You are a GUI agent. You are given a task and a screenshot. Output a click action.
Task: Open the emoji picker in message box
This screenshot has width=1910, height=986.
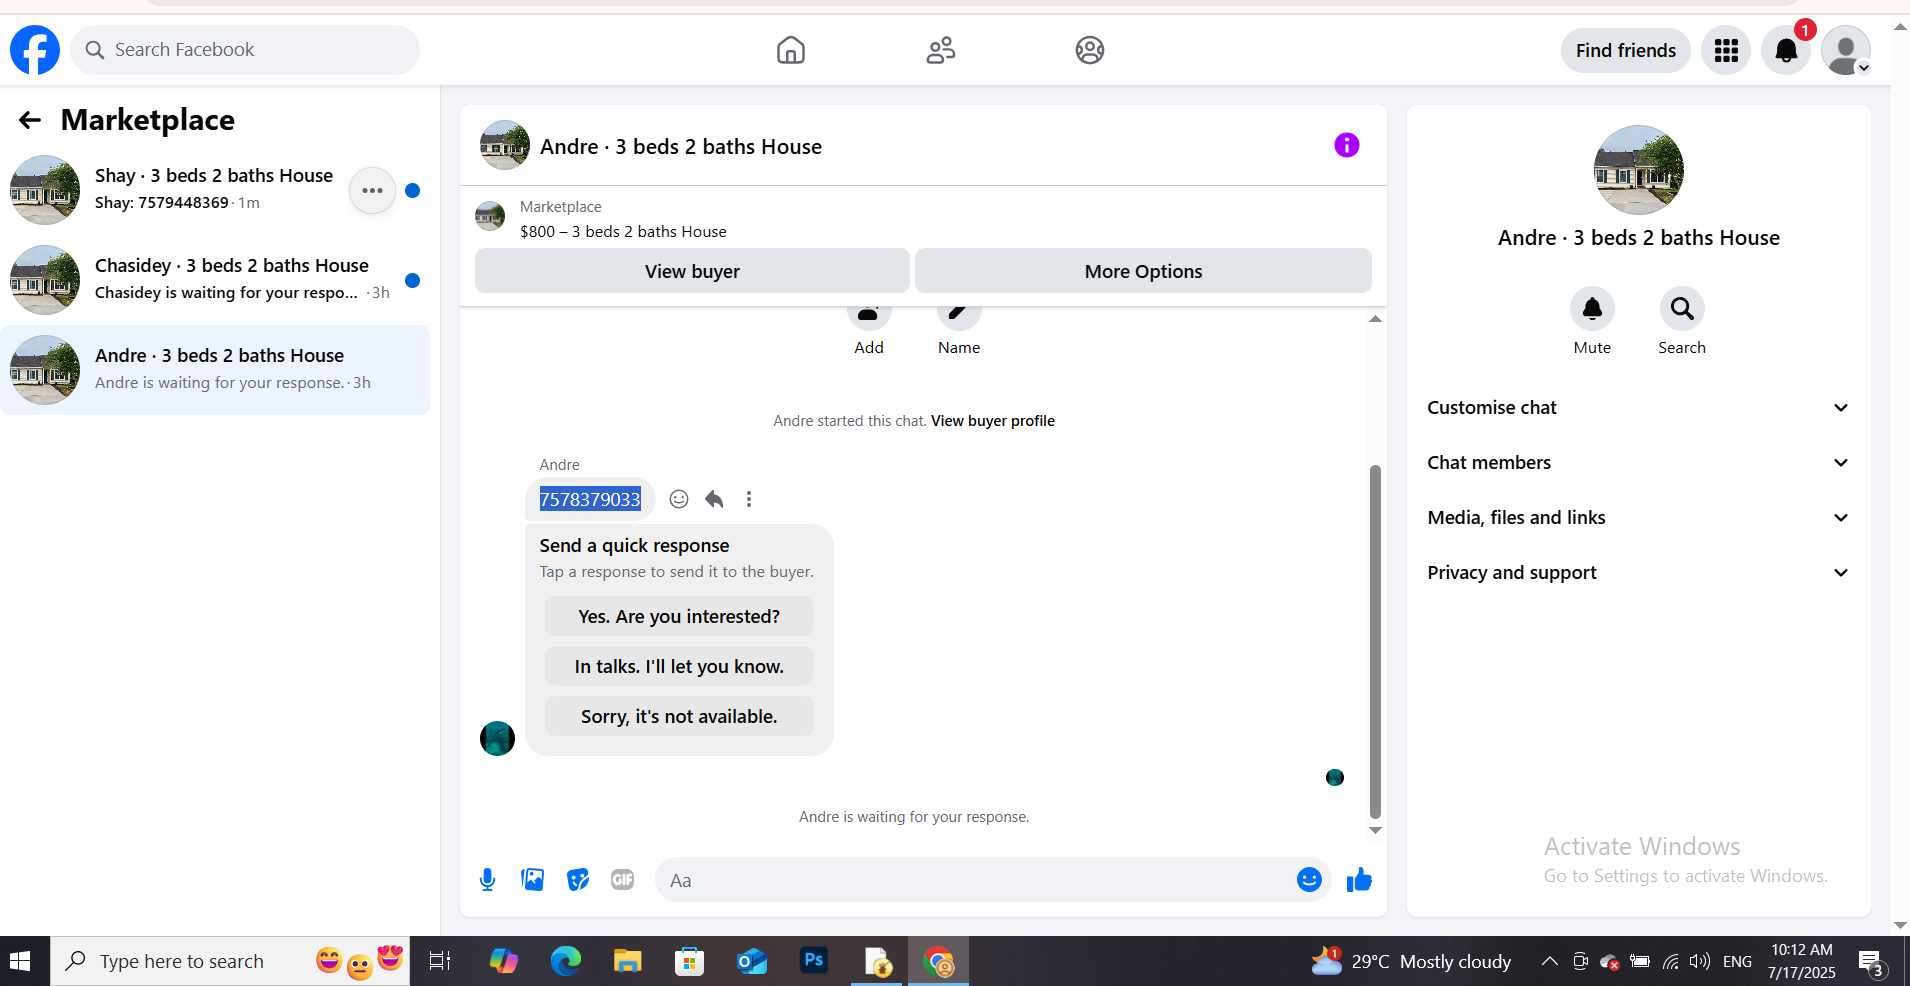click(1309, 880)
